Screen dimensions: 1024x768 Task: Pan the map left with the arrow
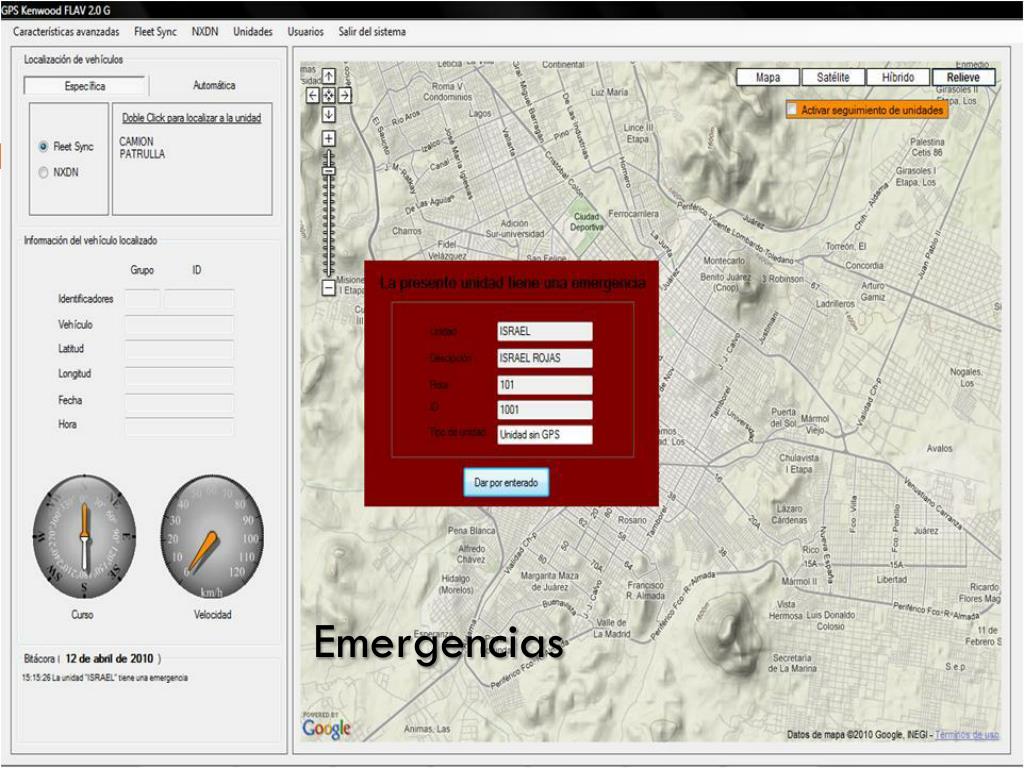(313, 95)
